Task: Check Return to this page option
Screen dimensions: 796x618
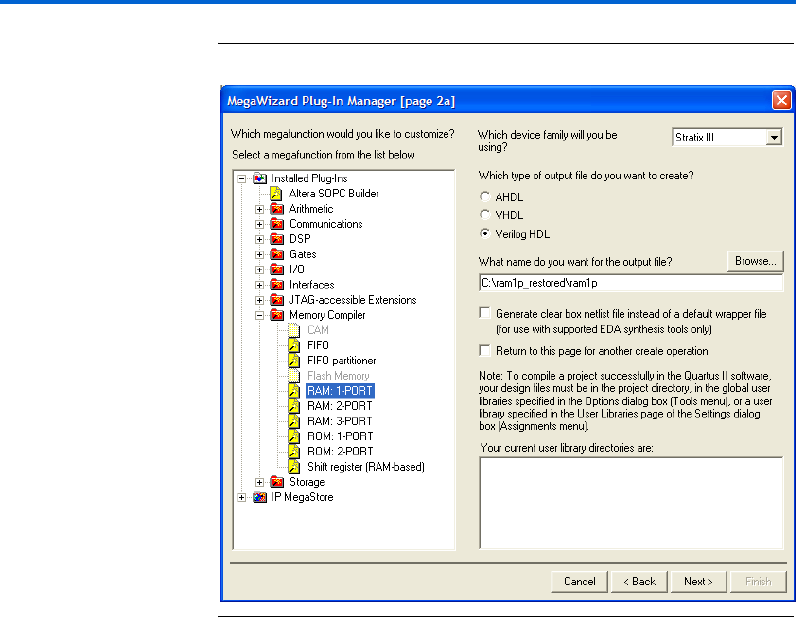Action: (x=485, y=350)
